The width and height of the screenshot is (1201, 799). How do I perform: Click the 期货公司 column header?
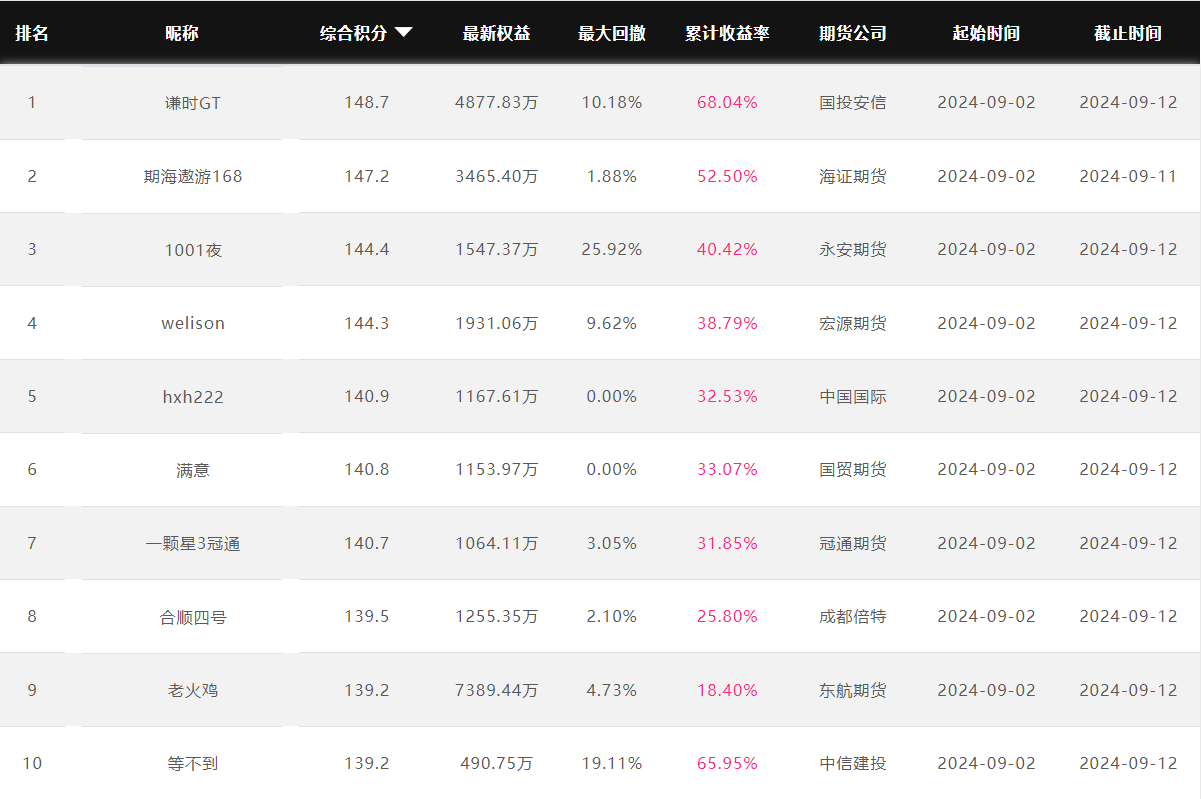[x=853, y=33]
